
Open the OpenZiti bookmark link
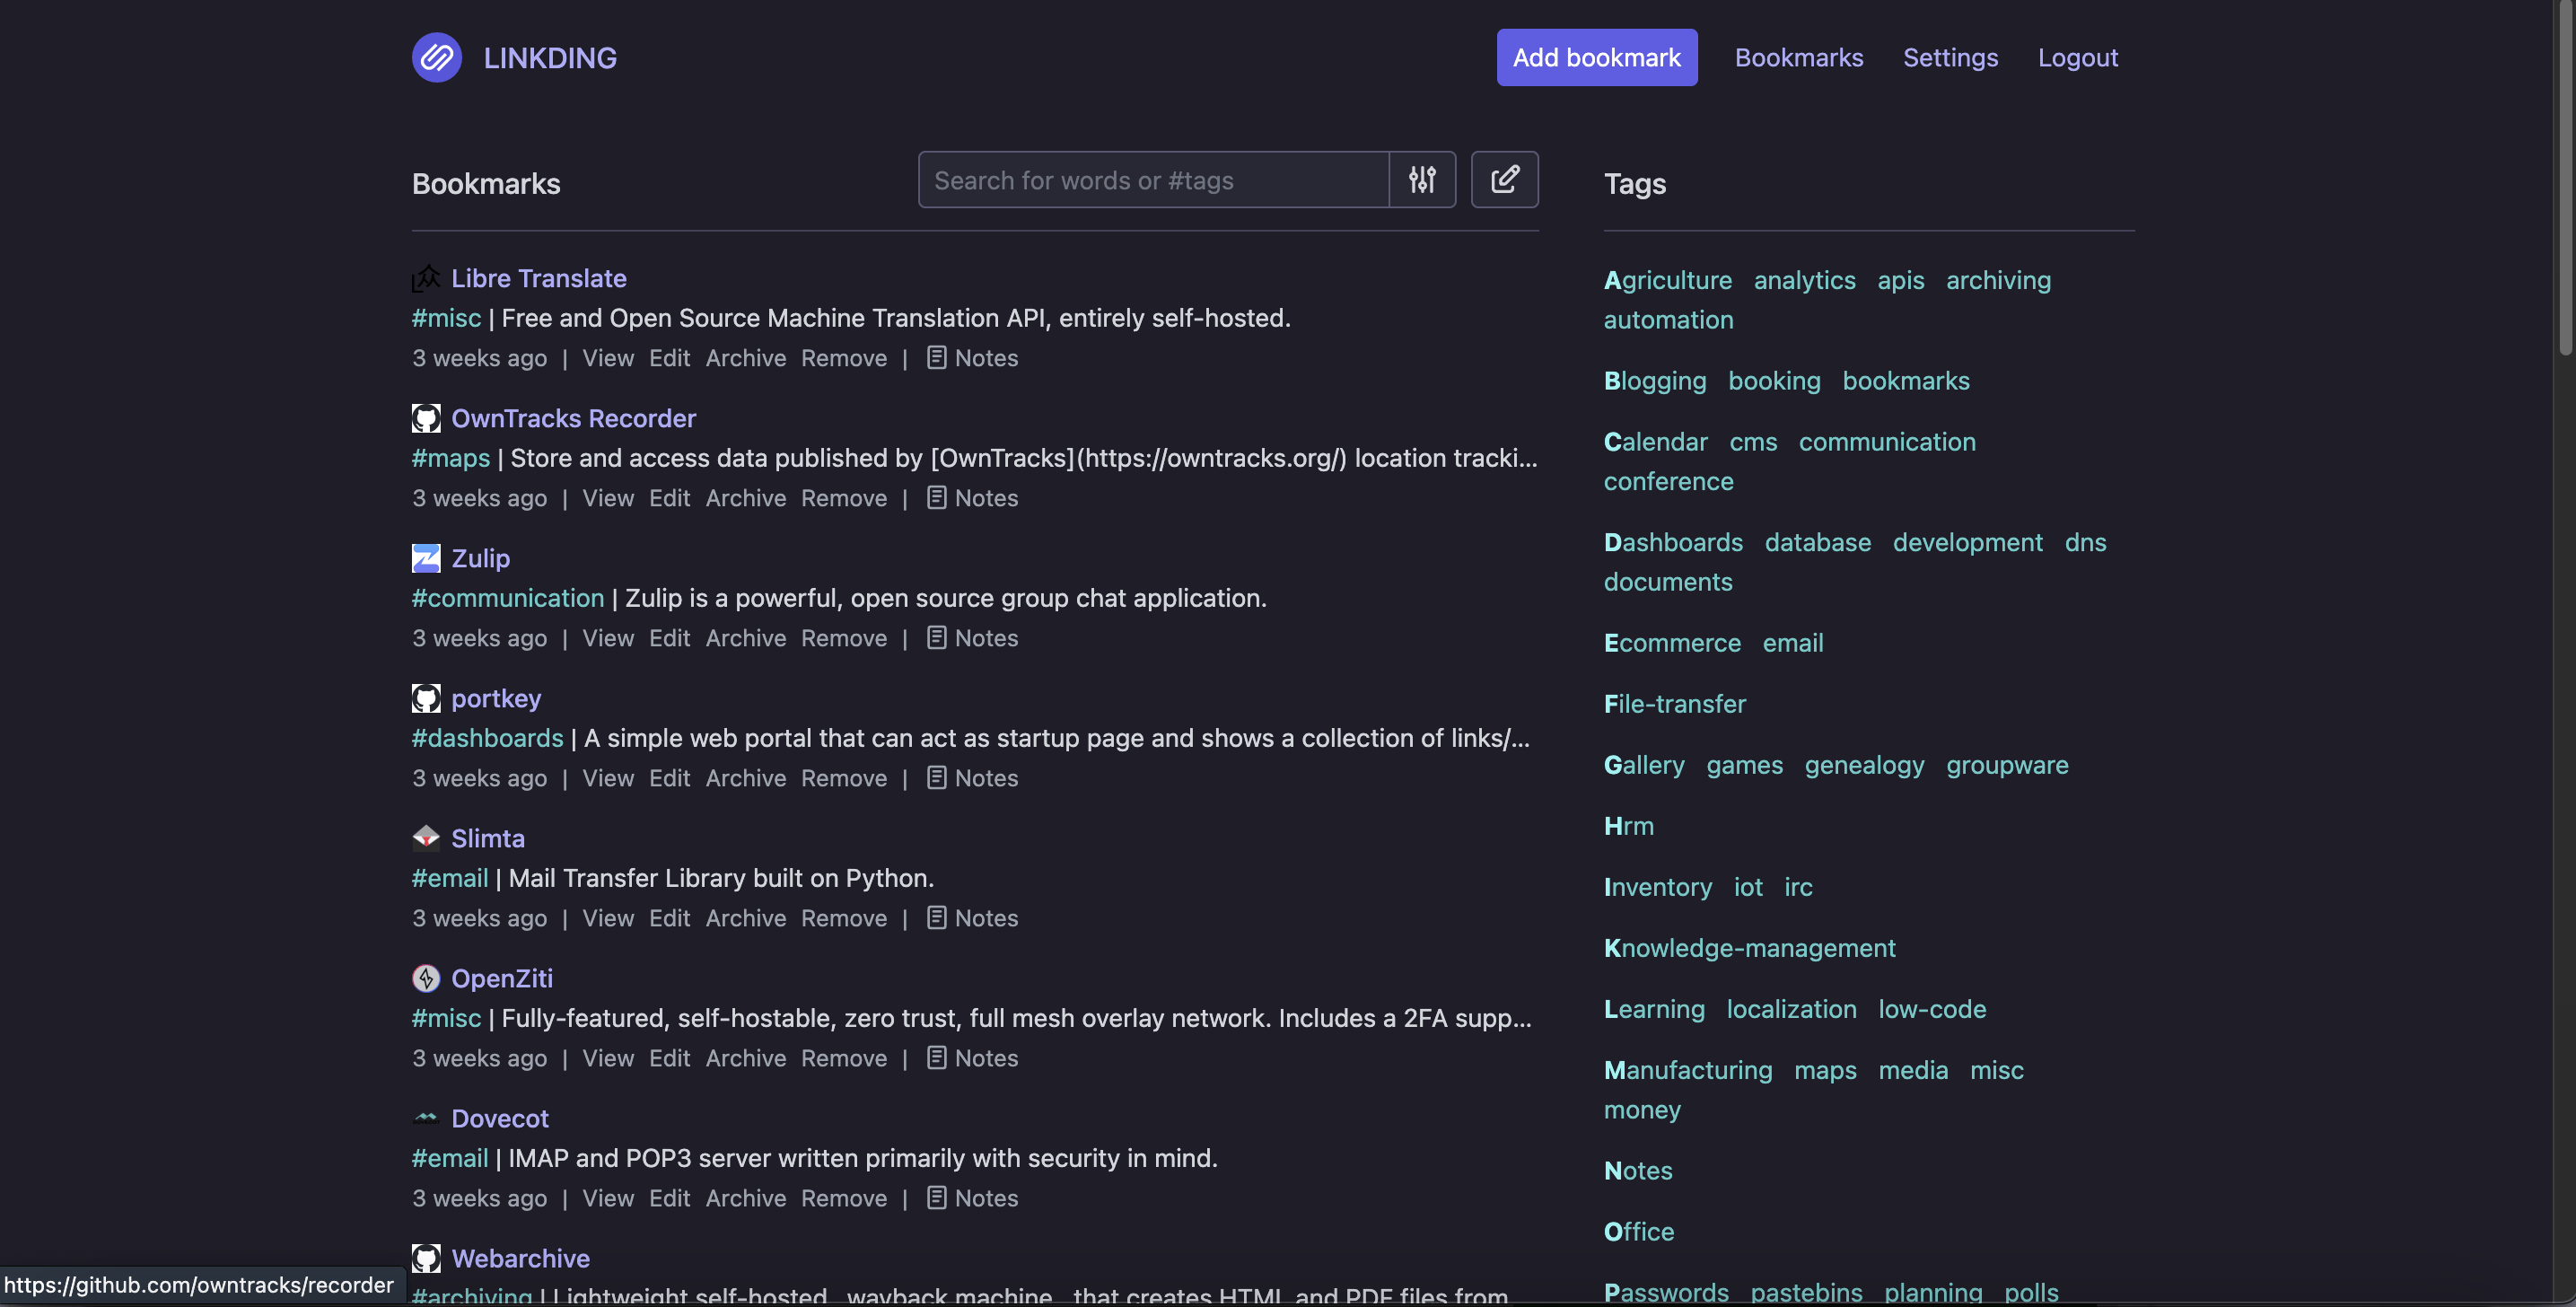pyautogui.click(x=501, y=978)
